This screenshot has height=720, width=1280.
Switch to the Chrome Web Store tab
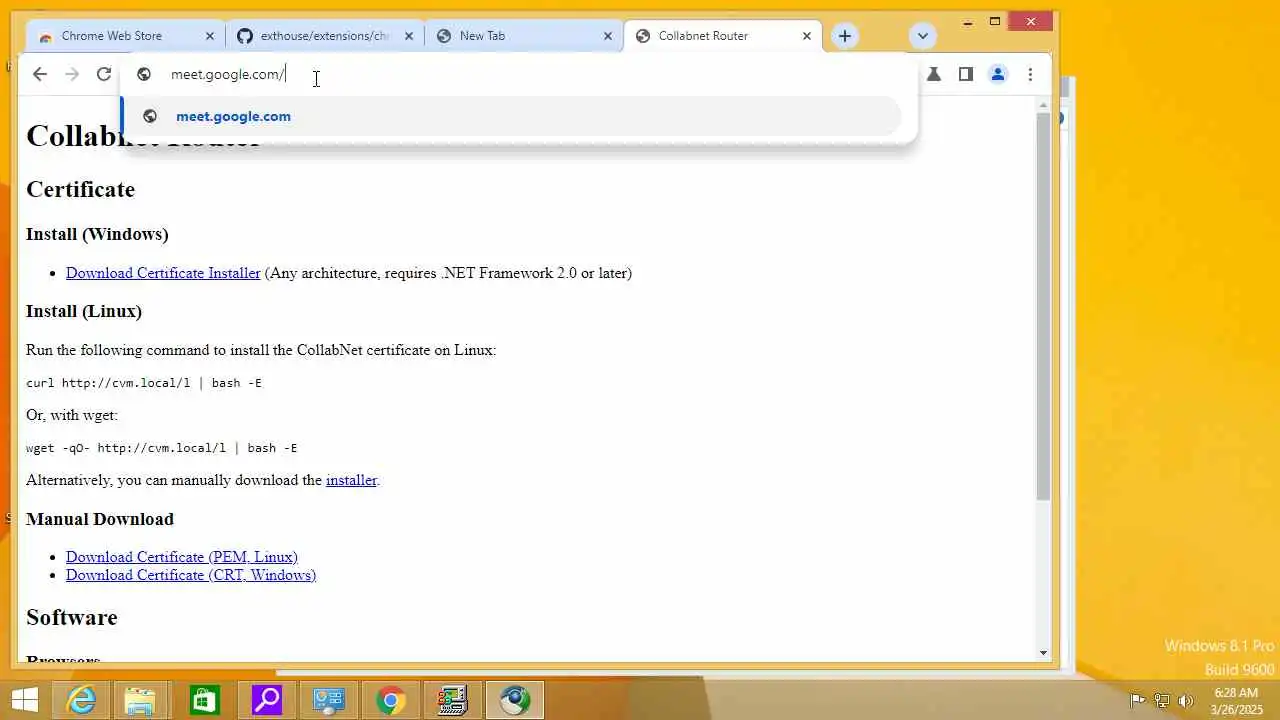pos(126,36)
